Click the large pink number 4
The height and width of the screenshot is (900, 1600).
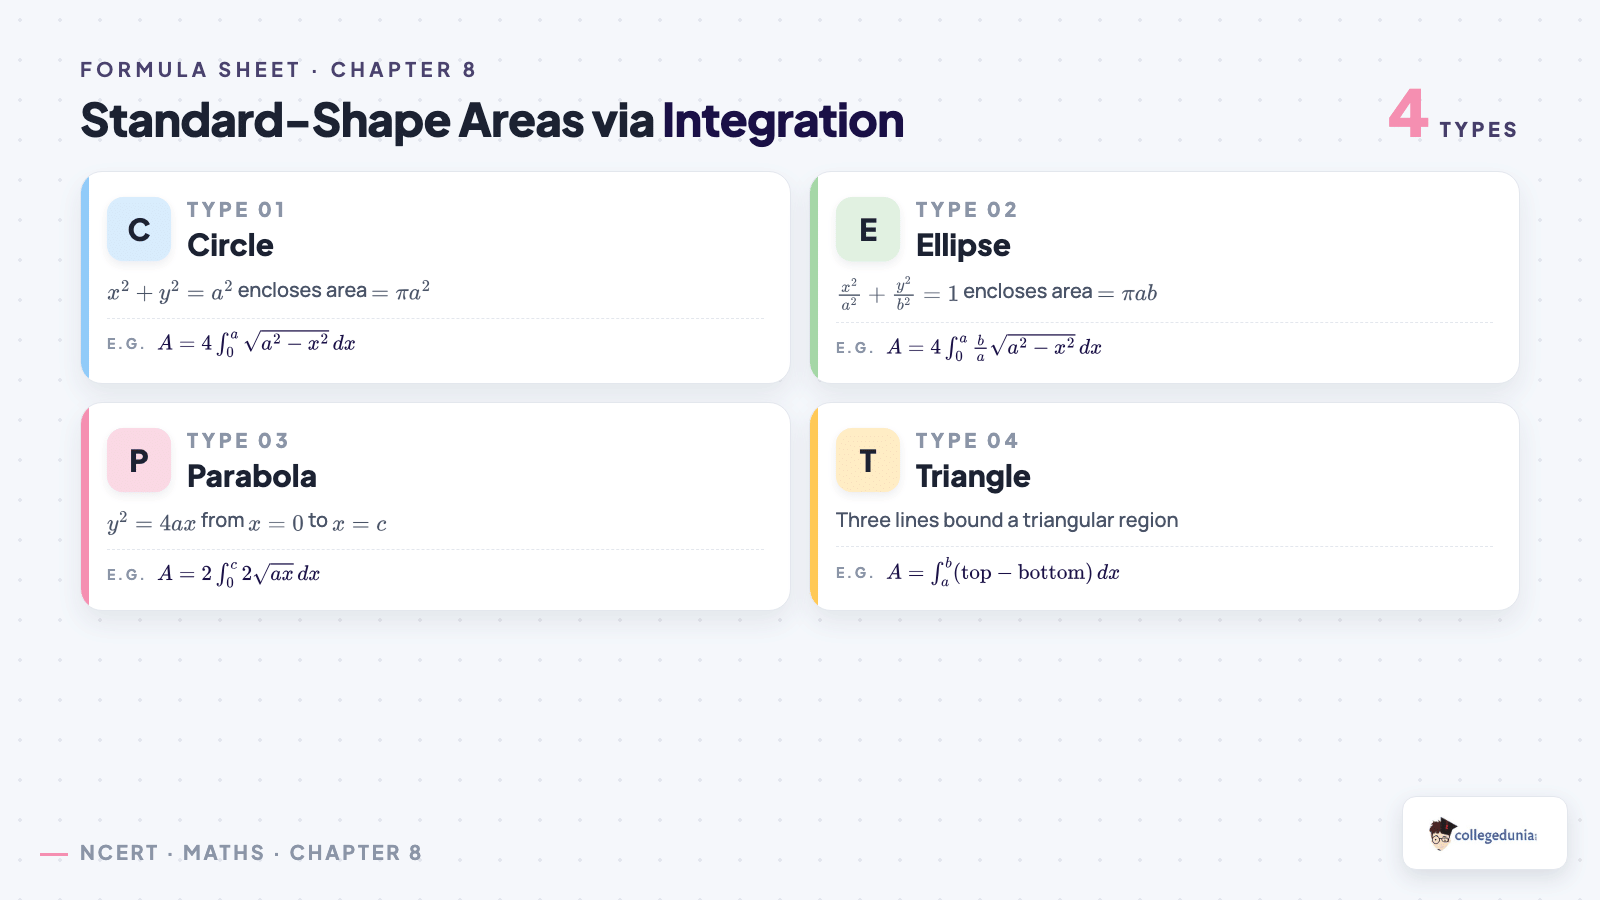(1408, 113)
